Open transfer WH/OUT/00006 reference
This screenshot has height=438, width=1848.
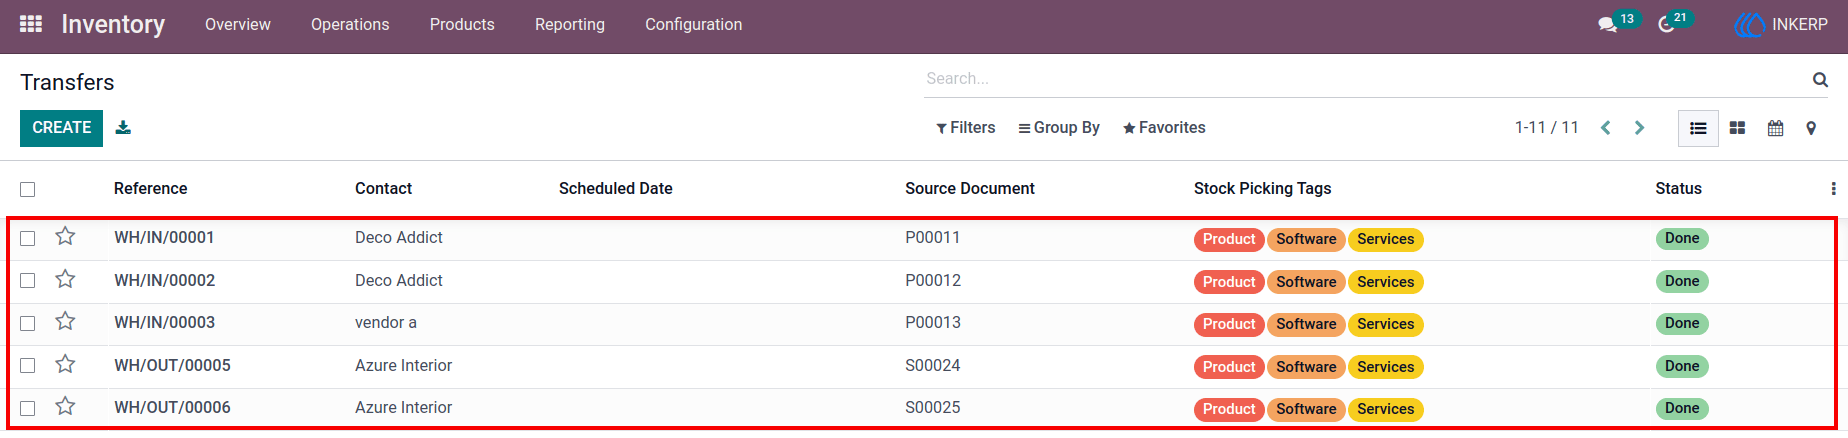[x=172, y=408]
